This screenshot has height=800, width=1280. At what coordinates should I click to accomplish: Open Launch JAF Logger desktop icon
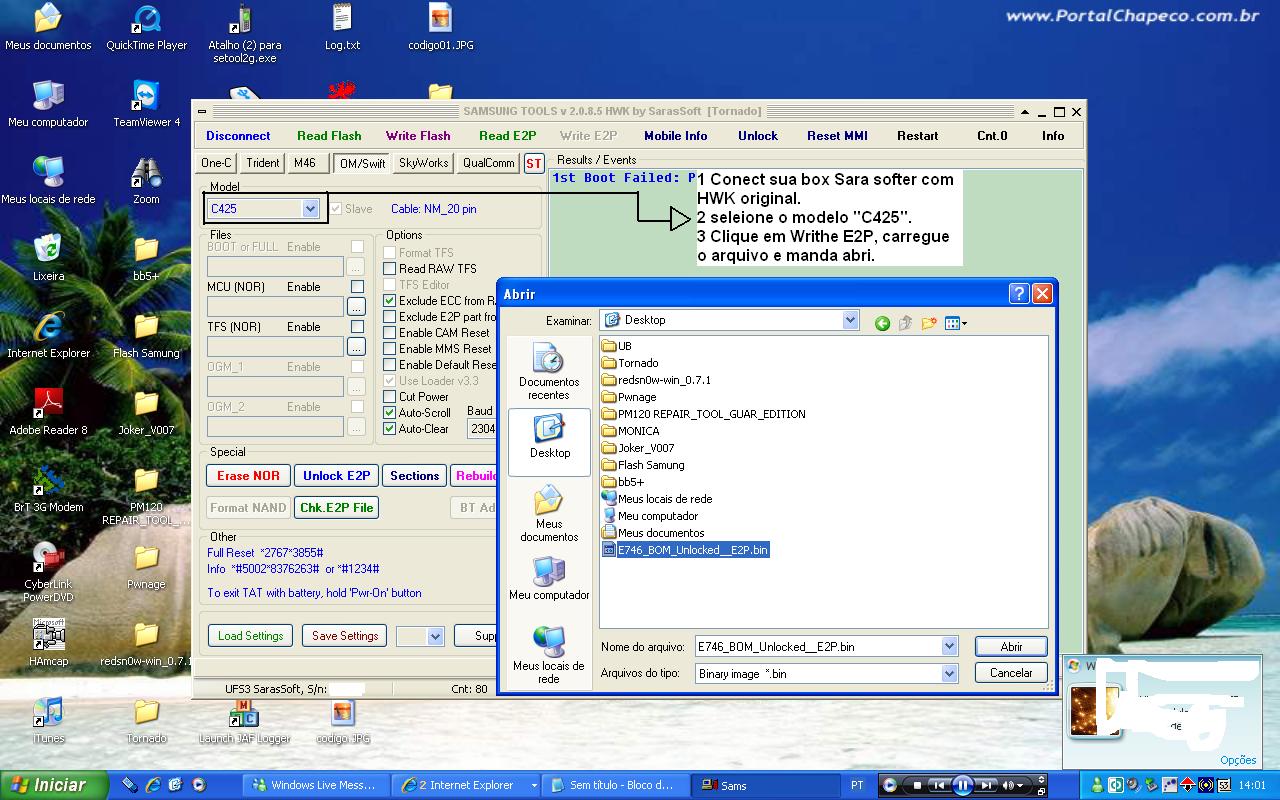[243, 720]
